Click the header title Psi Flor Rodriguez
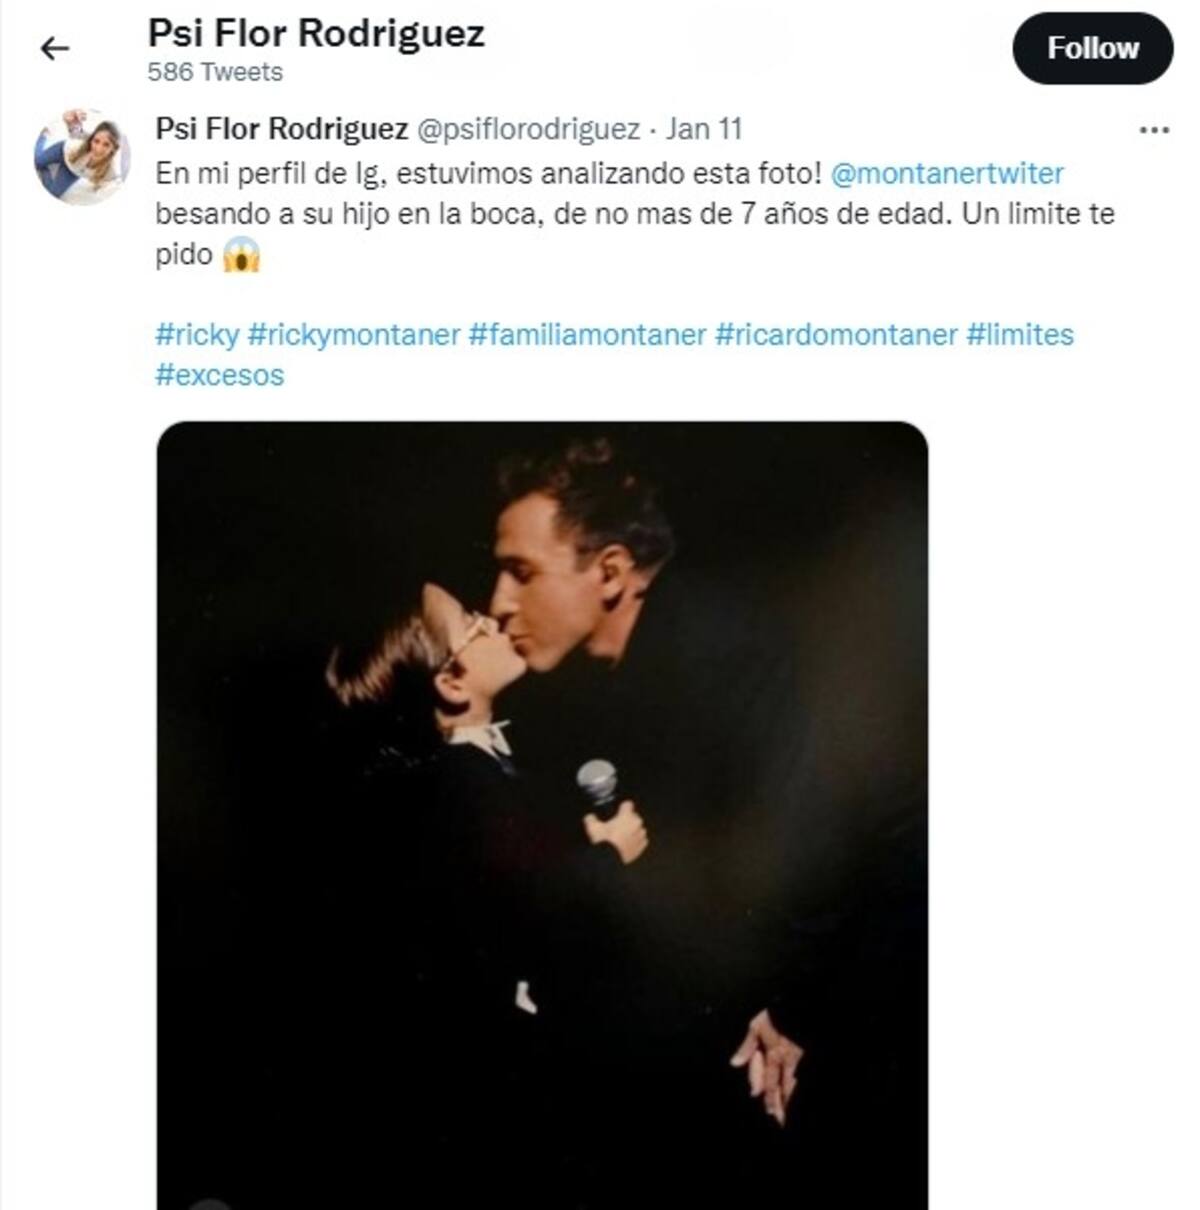Image resolution: width=1200 pixels, height=1210 pixels. coord(316,33)
